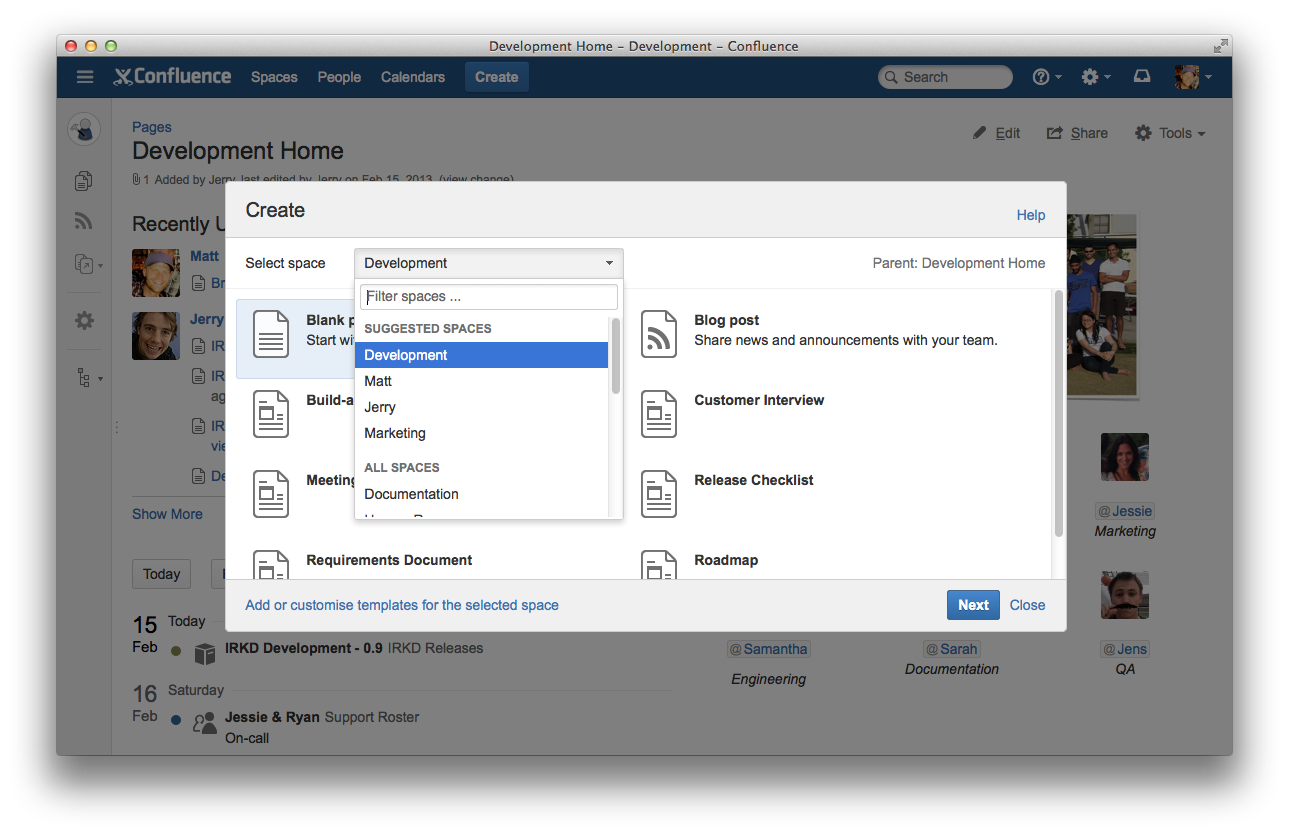1289x834 pixels.
Task: Open the help menu question mark icon
Action: pos(1041,77)
